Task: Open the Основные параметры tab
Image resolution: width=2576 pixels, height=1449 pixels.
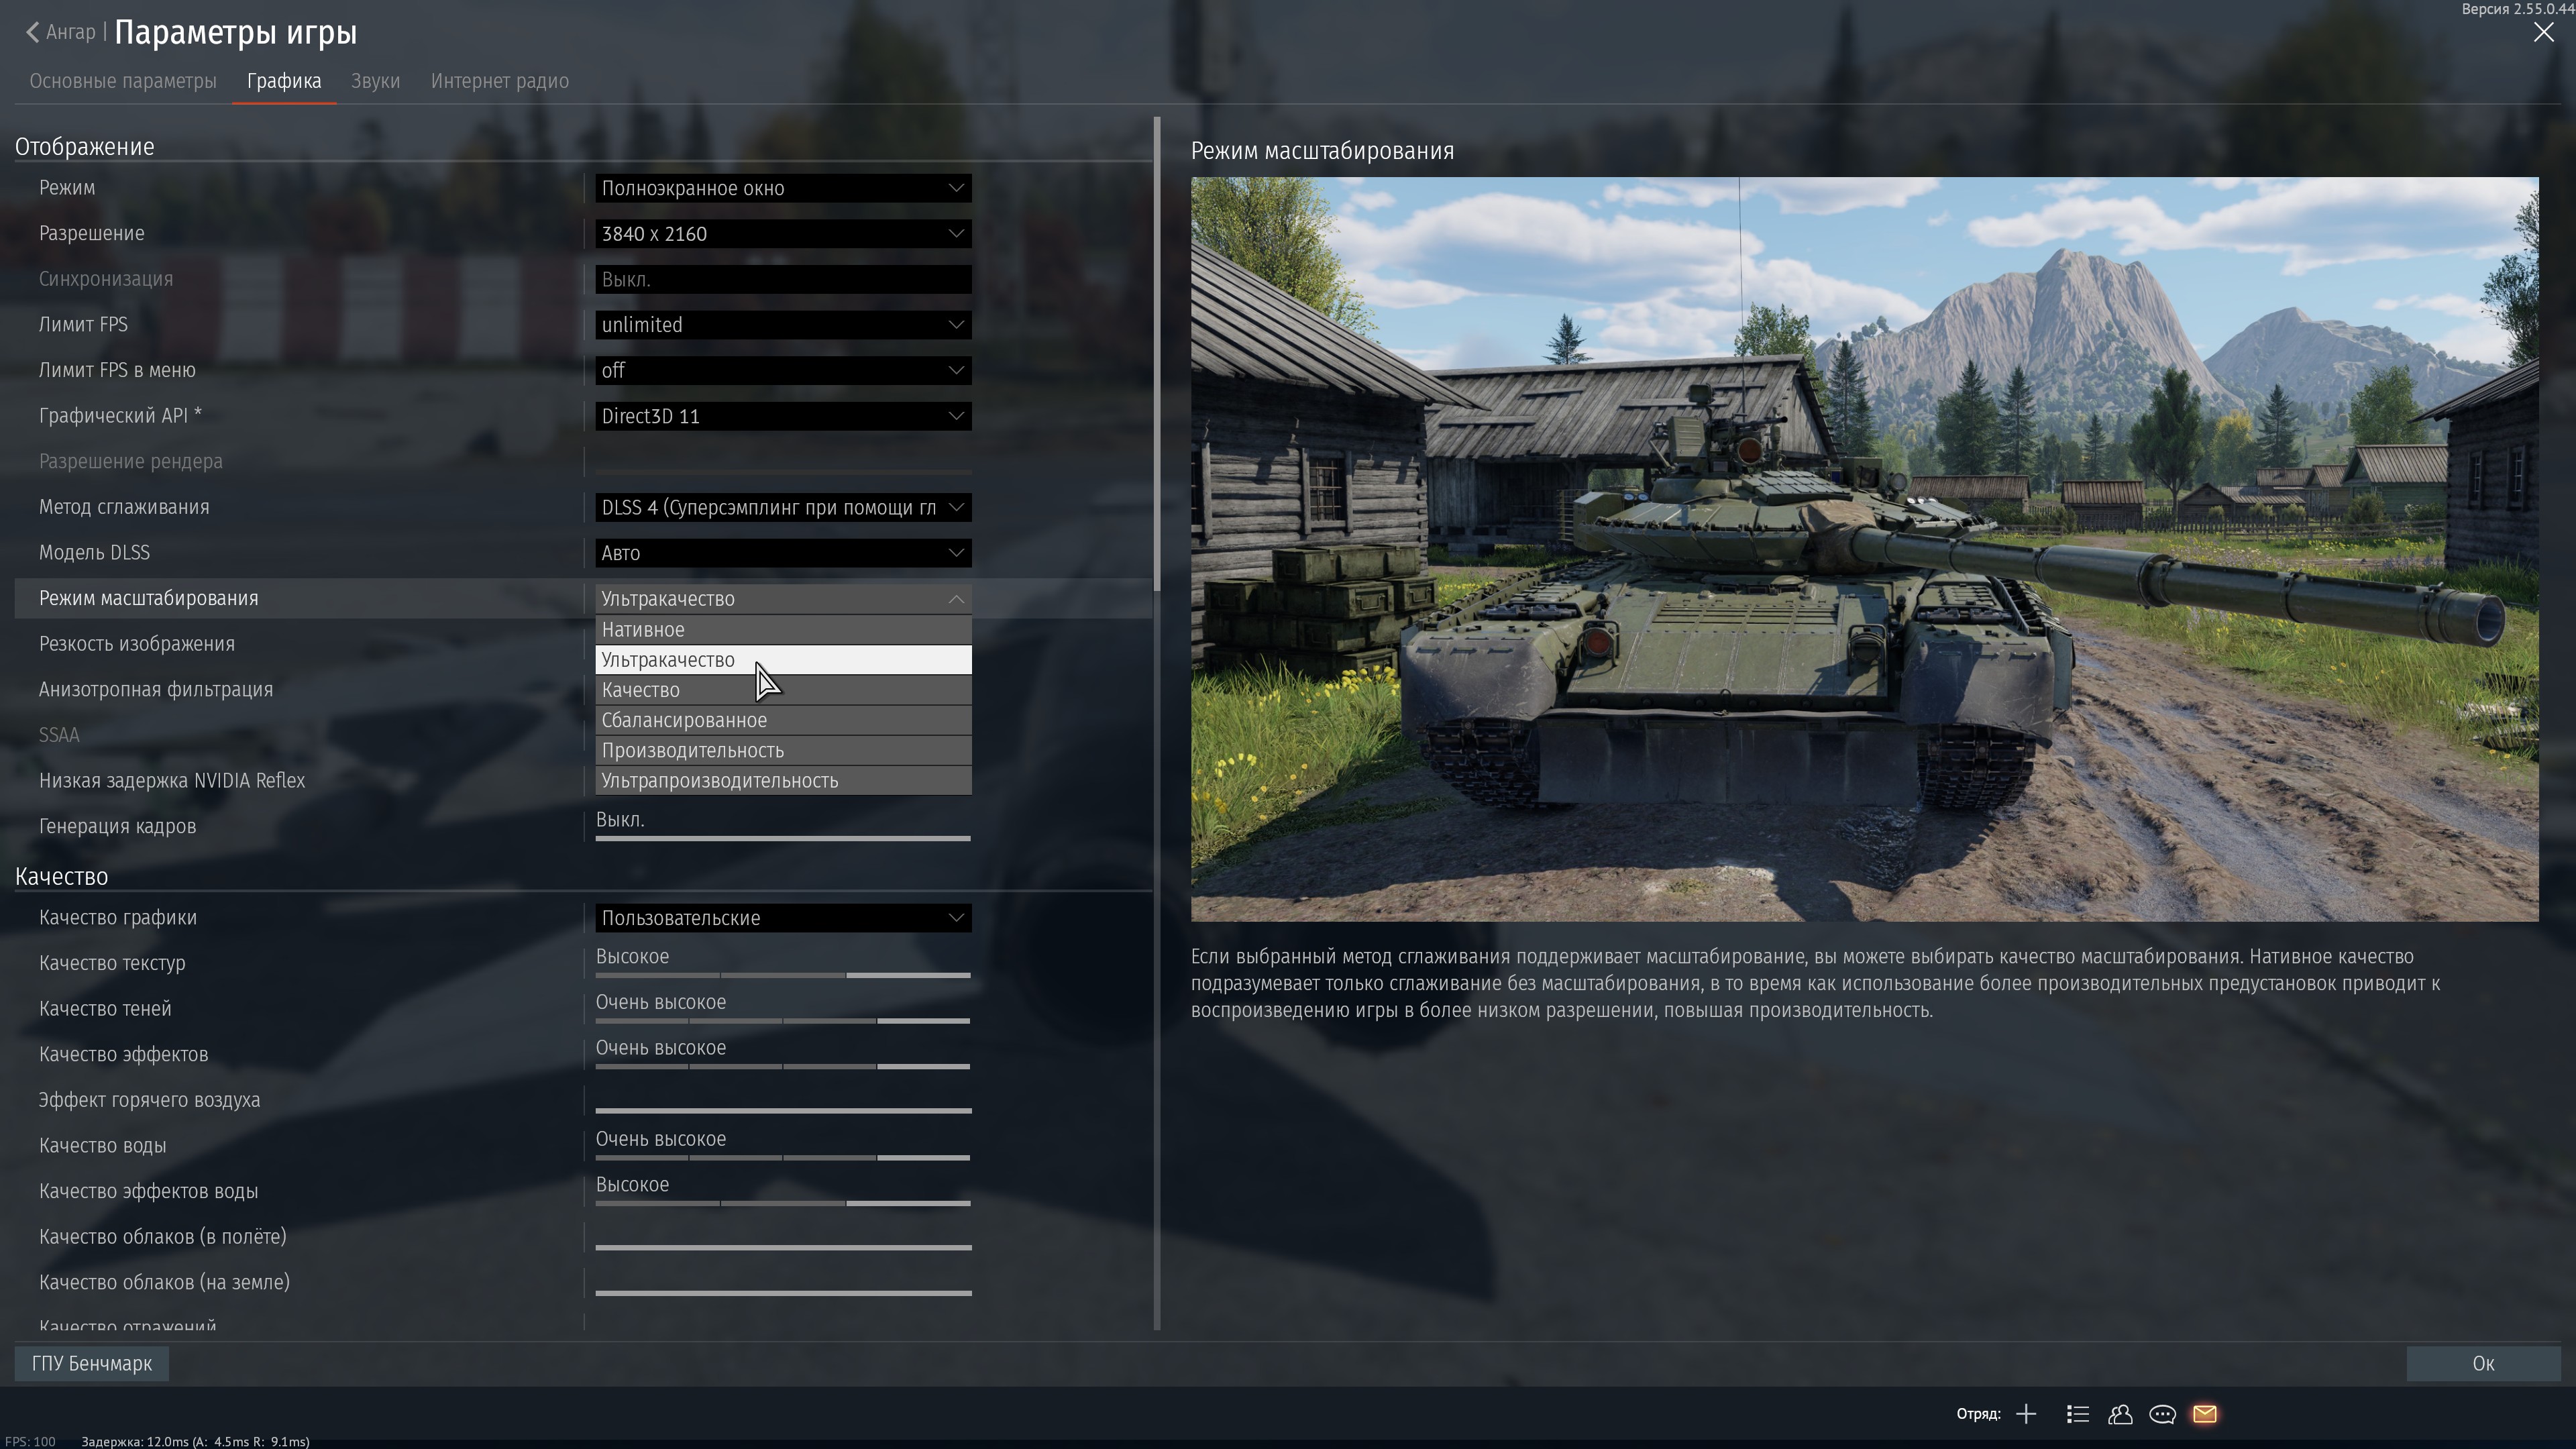Action: click(123, 81)
